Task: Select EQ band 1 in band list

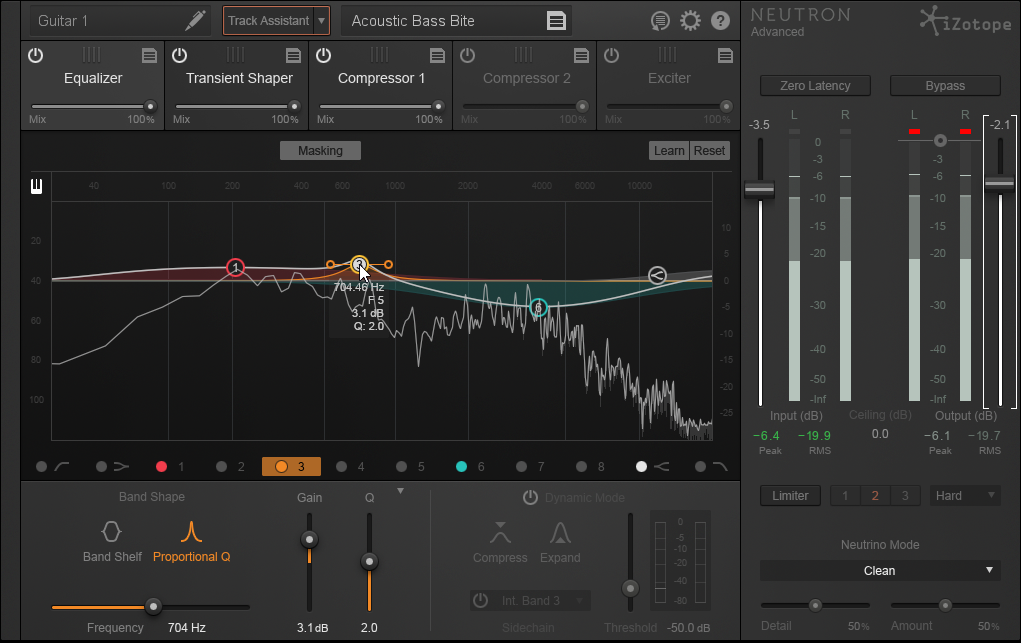Action: pyautogui.click(x=170, y=466)
